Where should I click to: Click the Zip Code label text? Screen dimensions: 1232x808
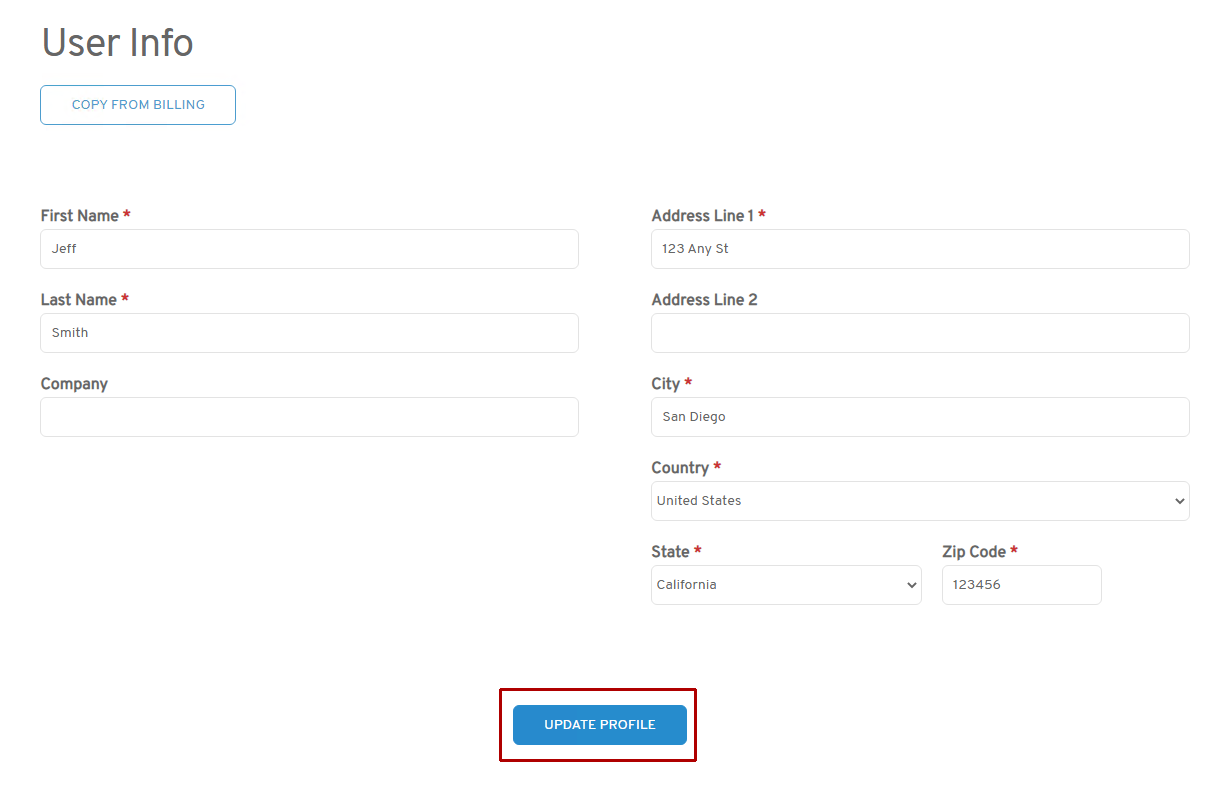click(973, 552)
